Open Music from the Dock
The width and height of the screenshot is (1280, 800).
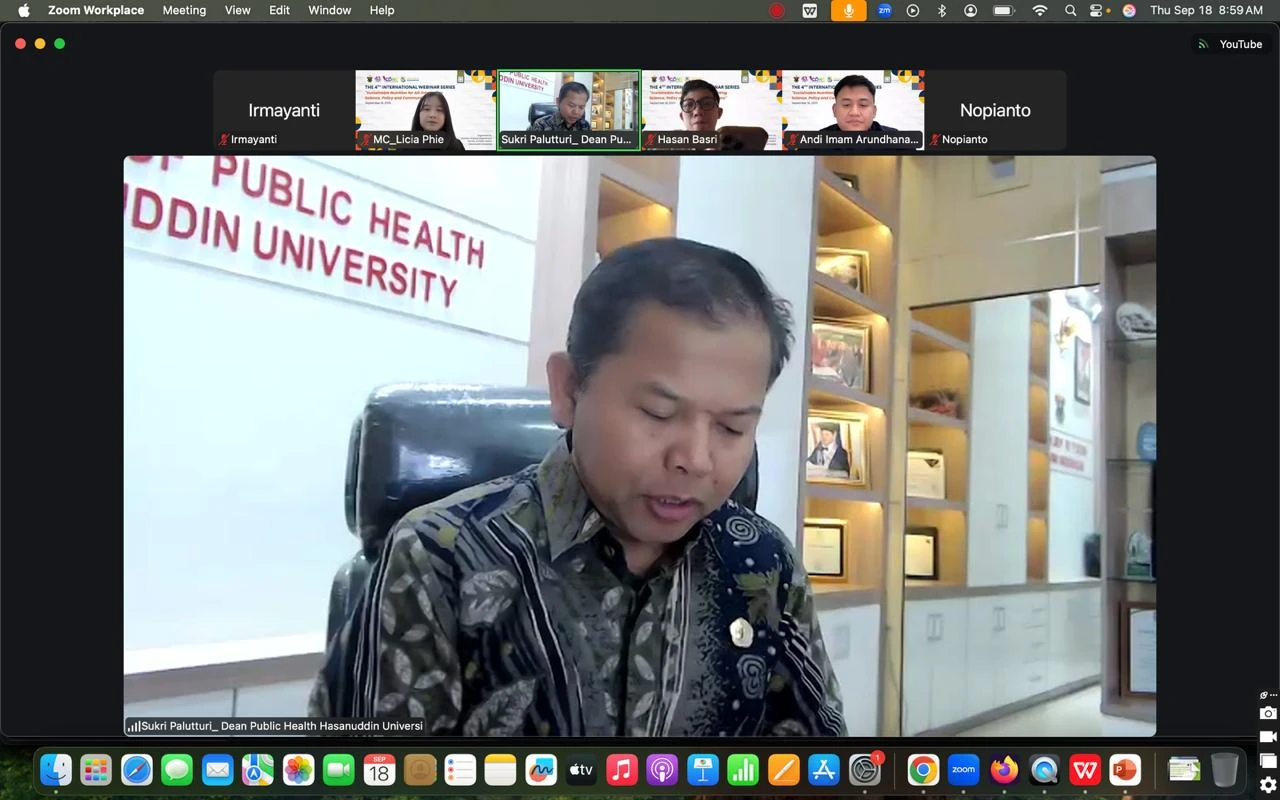click(x=622, y=770)
